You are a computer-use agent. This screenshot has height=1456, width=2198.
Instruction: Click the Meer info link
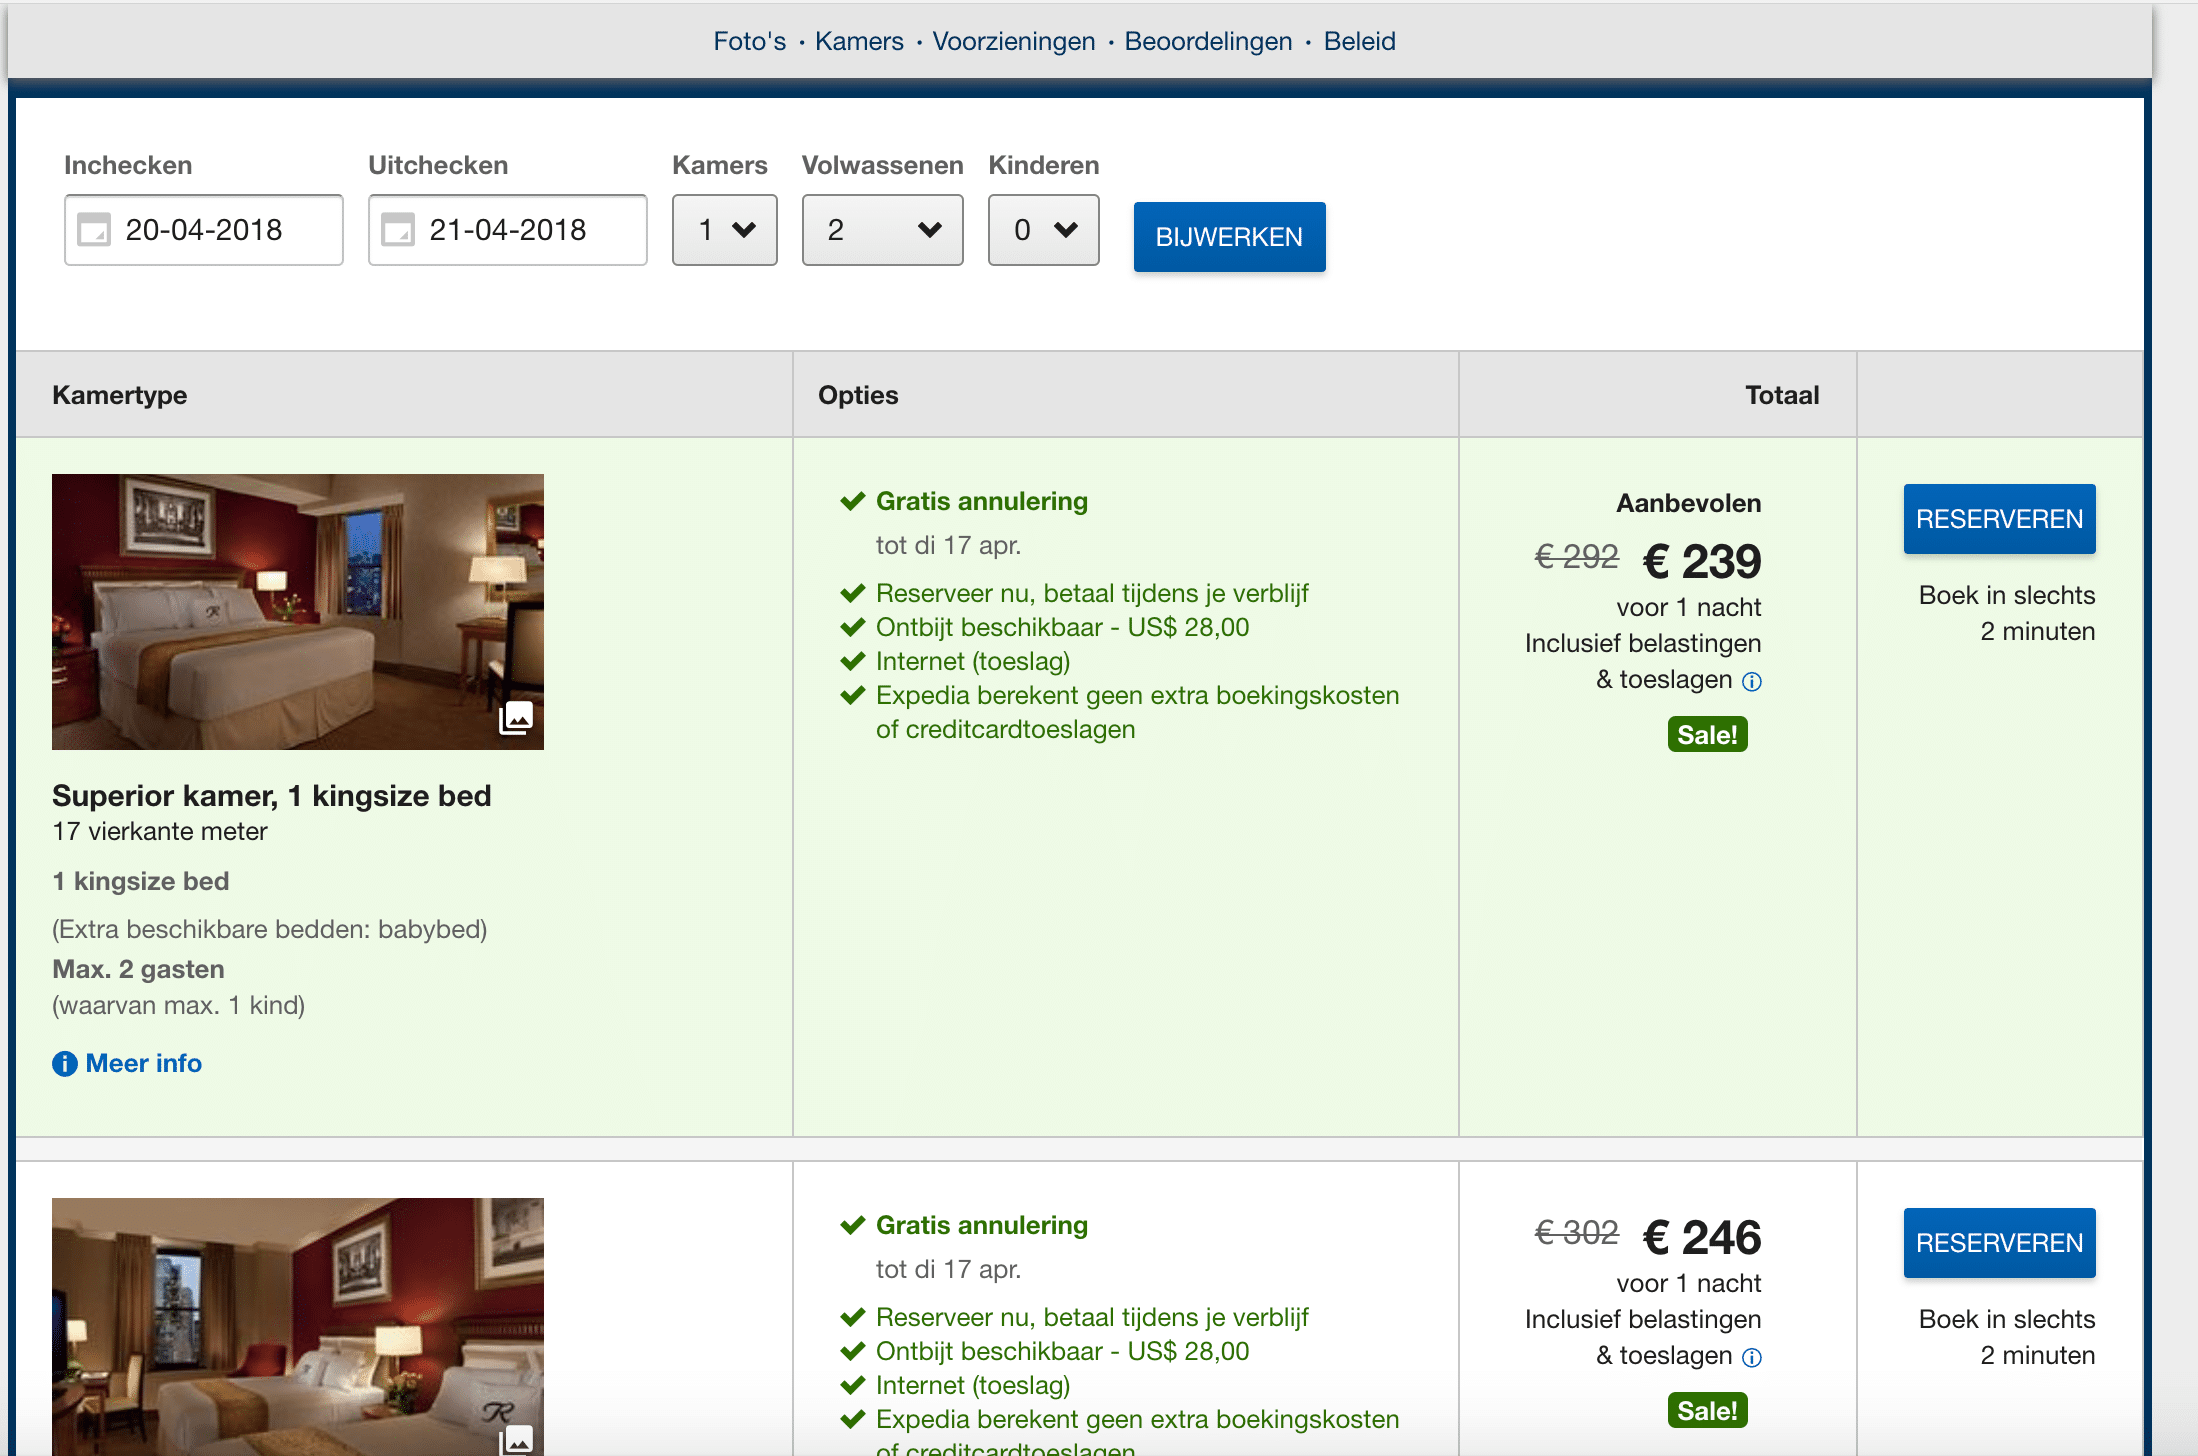143,1063
